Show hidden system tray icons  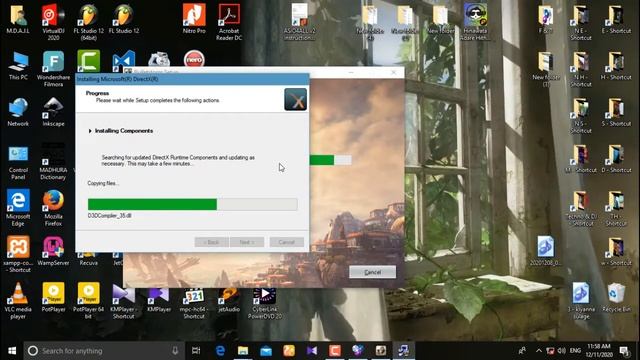pyautogui.click(x=539, y=351)
